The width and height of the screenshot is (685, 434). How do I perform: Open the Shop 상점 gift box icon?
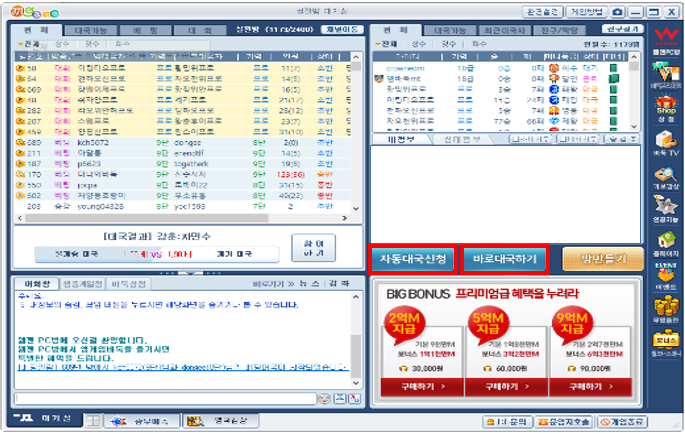click(x=666, y=109)
